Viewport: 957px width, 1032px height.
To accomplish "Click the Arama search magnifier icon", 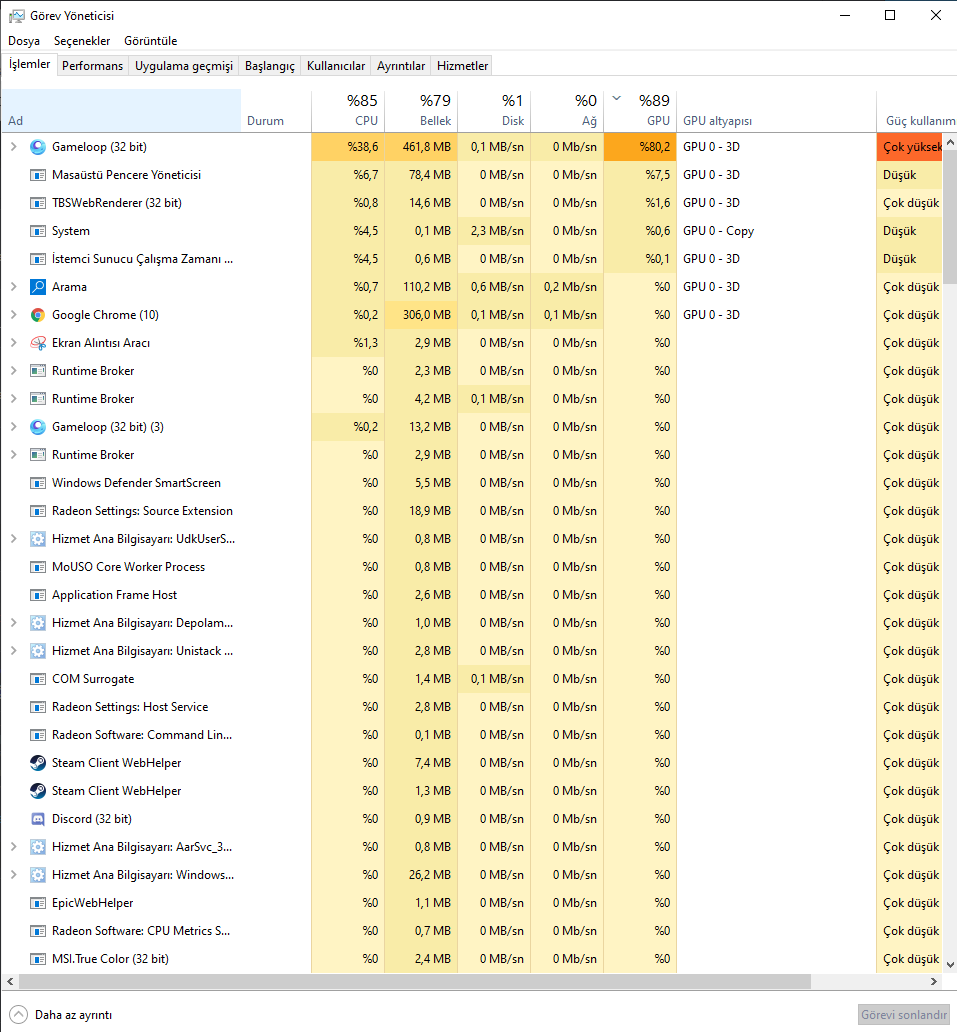I will (x=38, y=287).
